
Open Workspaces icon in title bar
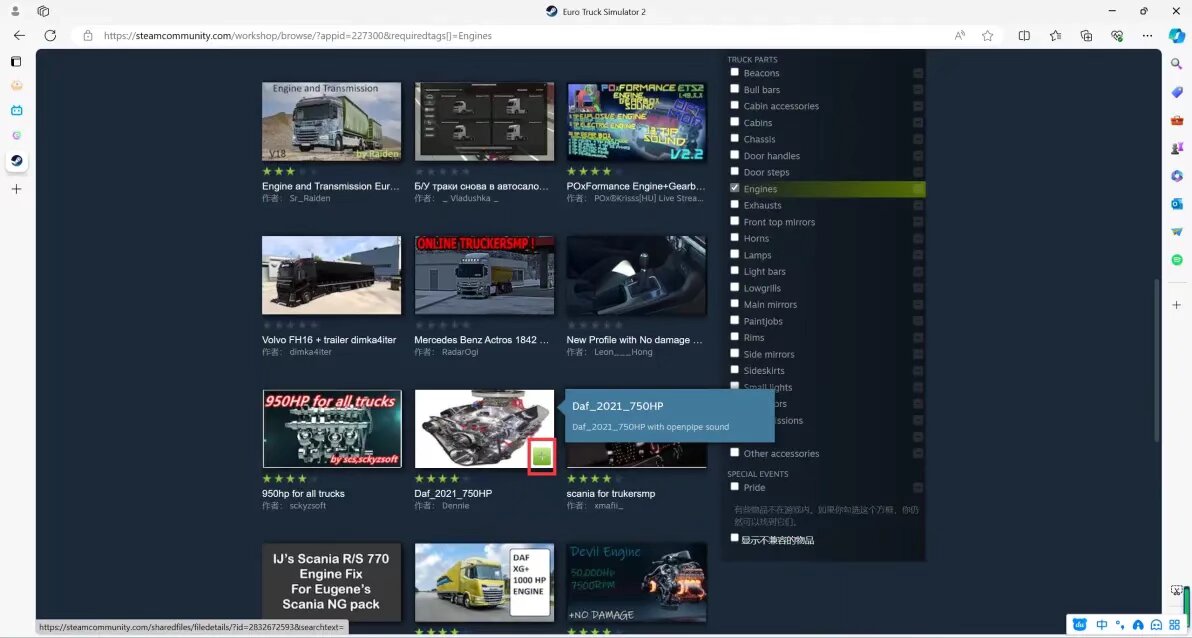43,11
